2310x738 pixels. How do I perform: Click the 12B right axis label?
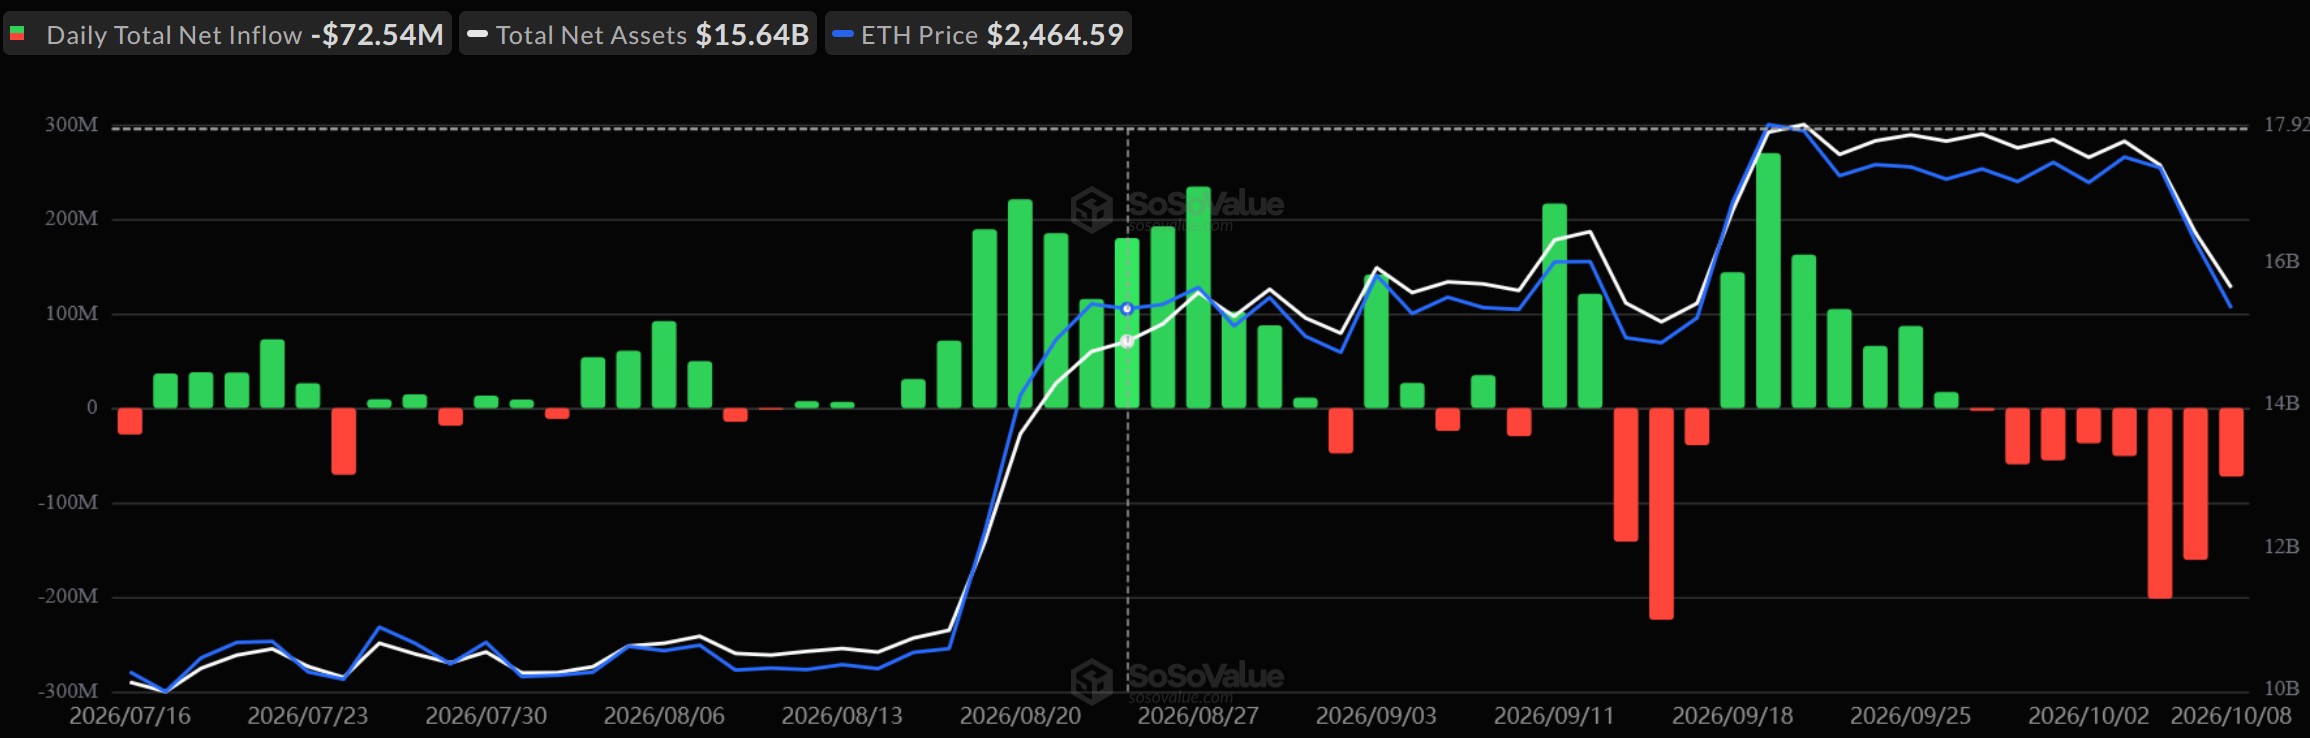coord(2281,547)
